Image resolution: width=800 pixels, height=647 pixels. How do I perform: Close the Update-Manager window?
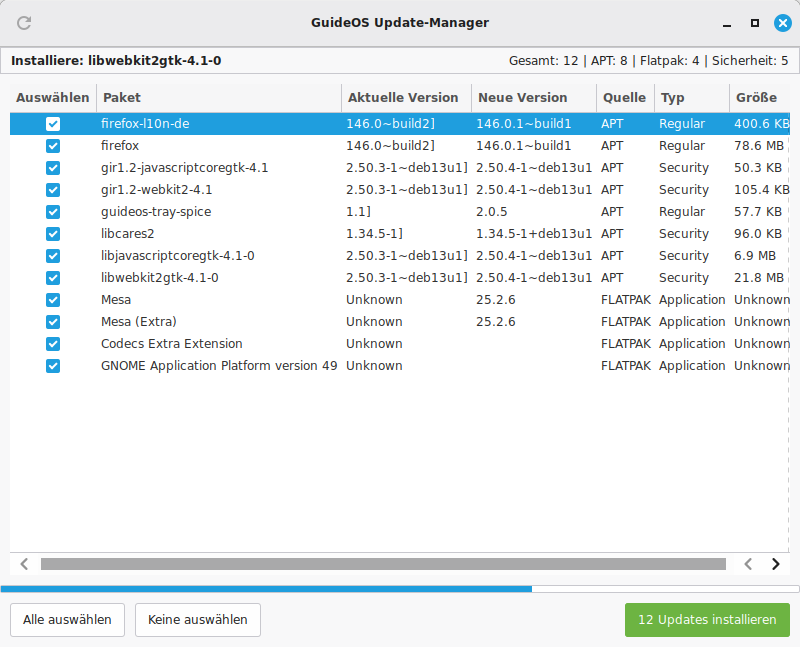click(x=782, y=22)
